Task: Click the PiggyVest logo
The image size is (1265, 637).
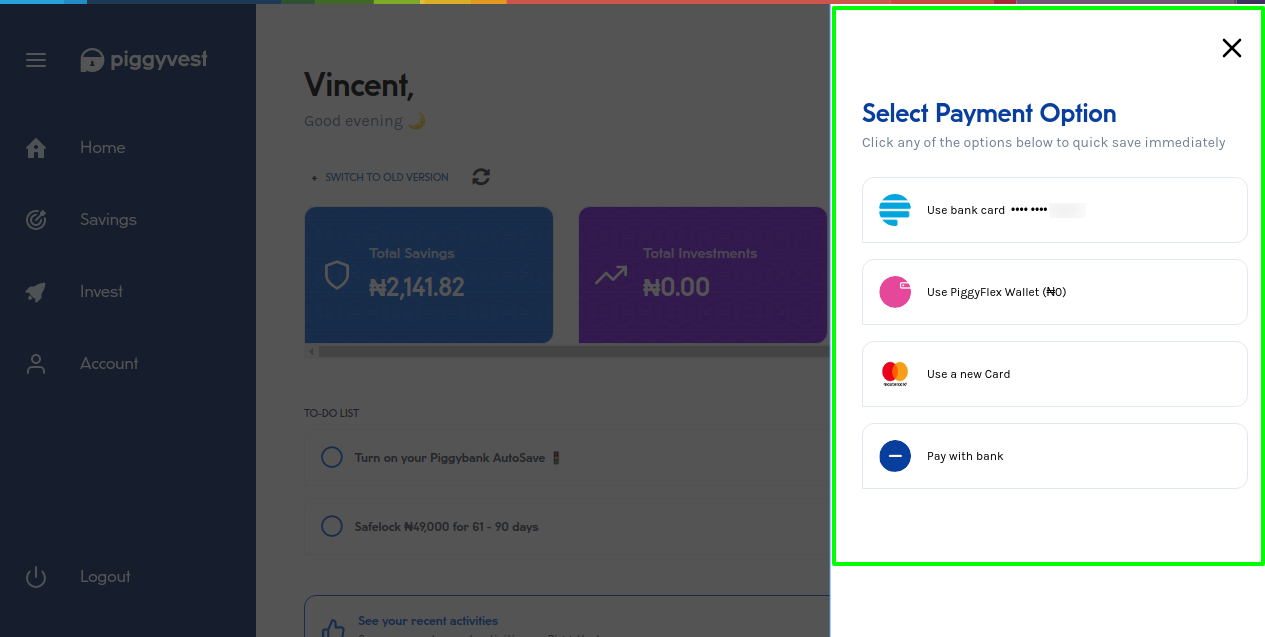Action: tap(144, 60)
